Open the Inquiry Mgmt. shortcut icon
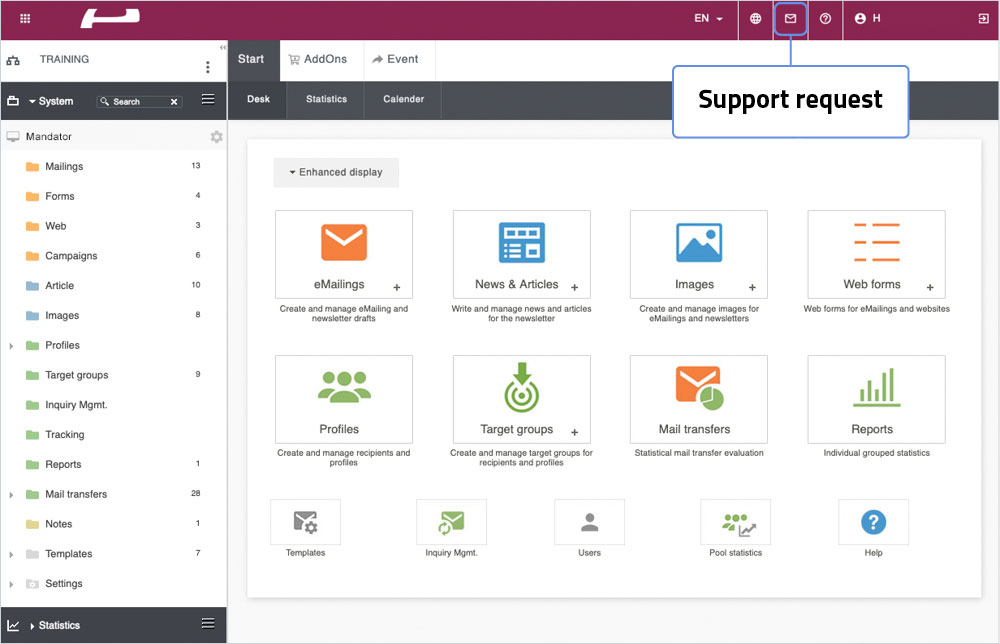This screenshot has height=644, width=1000. tap(451, 522)
